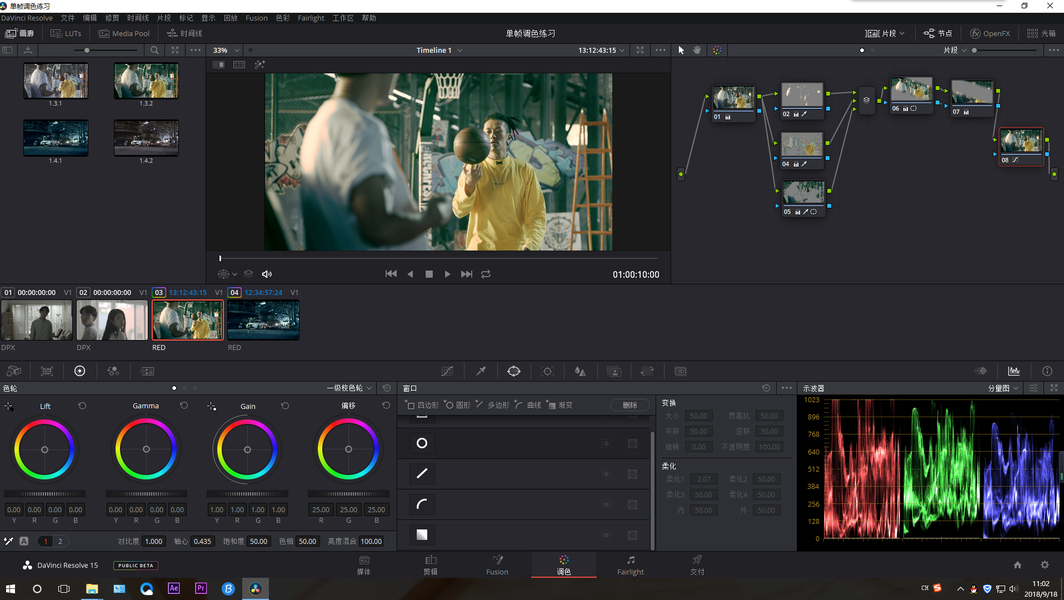This screenshot has height=600, width=1064.
Task: Toggle invert on the circle window
Action: click(606, 443)
